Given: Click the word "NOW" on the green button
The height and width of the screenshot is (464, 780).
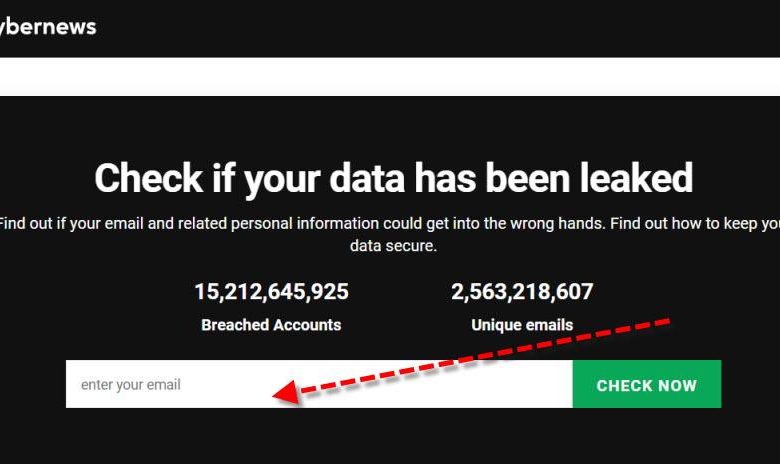Looking at the screenshot, I should point(675,385).
